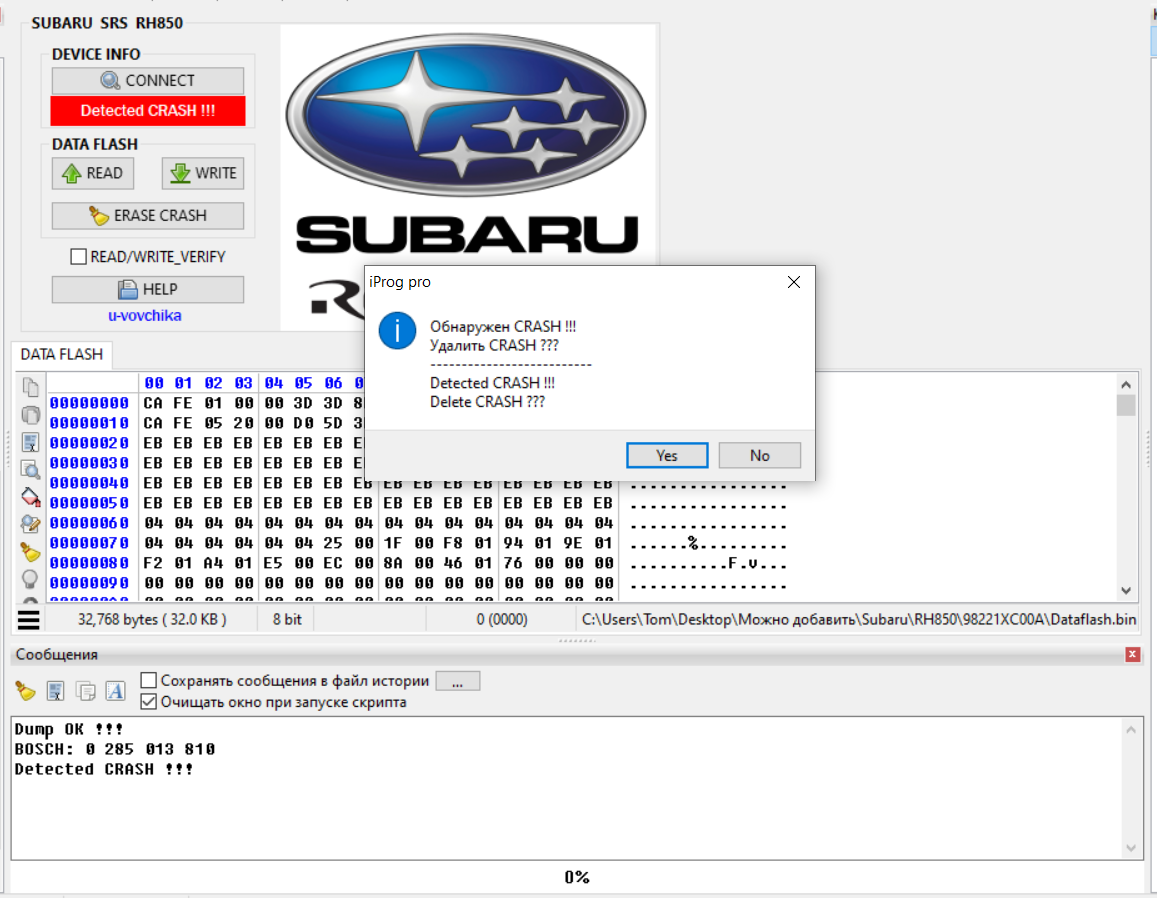
Task: Click the column header 04 in the hex editor
Action: [x=274, y=383]
